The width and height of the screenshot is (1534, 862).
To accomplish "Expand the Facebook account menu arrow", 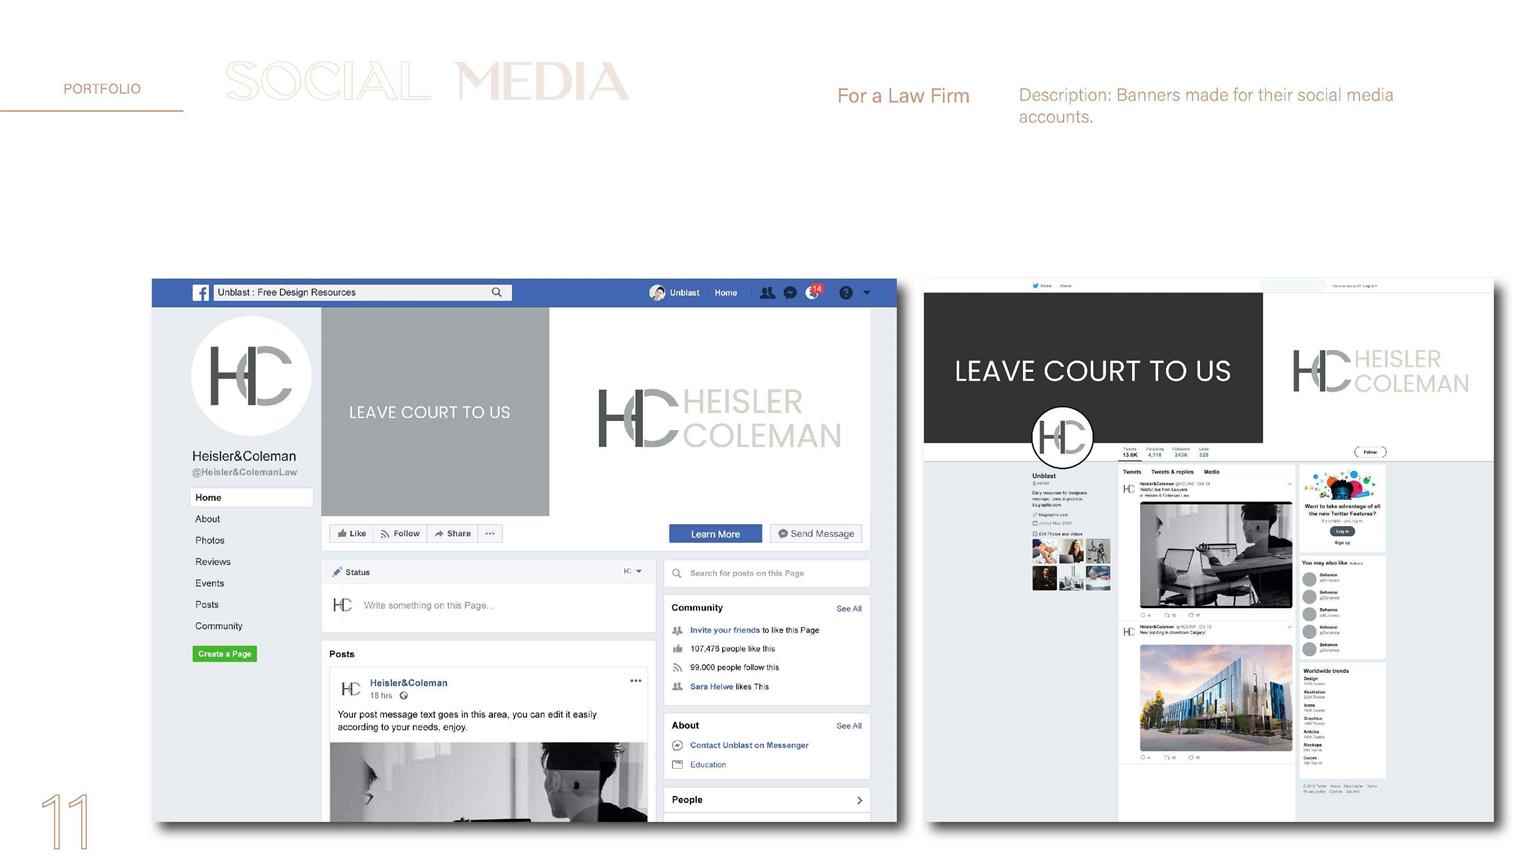I will (x=867, y=293).
